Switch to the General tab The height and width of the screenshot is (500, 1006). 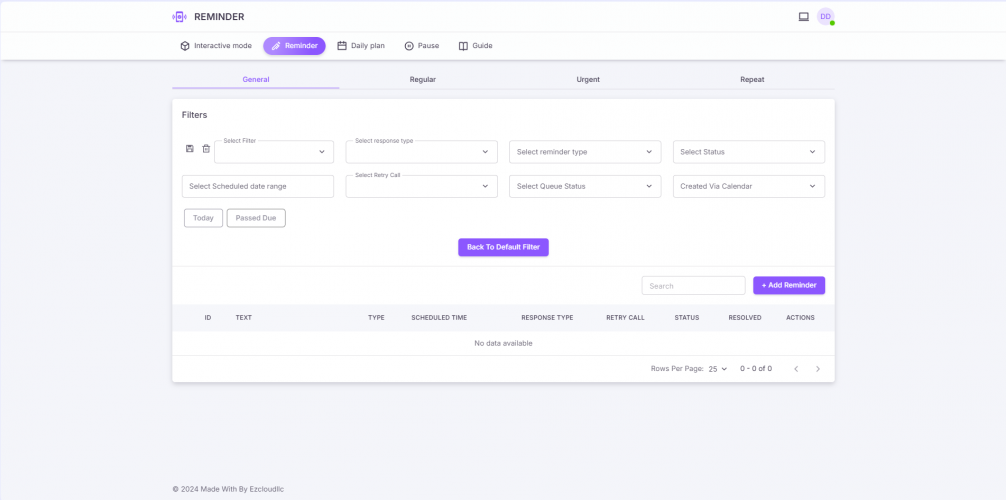click(x=255, y=80)
